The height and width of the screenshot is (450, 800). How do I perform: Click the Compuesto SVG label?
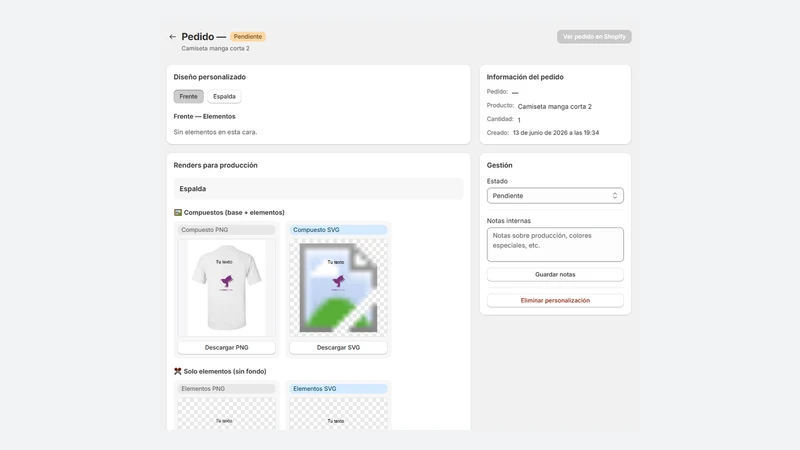tap(338, 230)
